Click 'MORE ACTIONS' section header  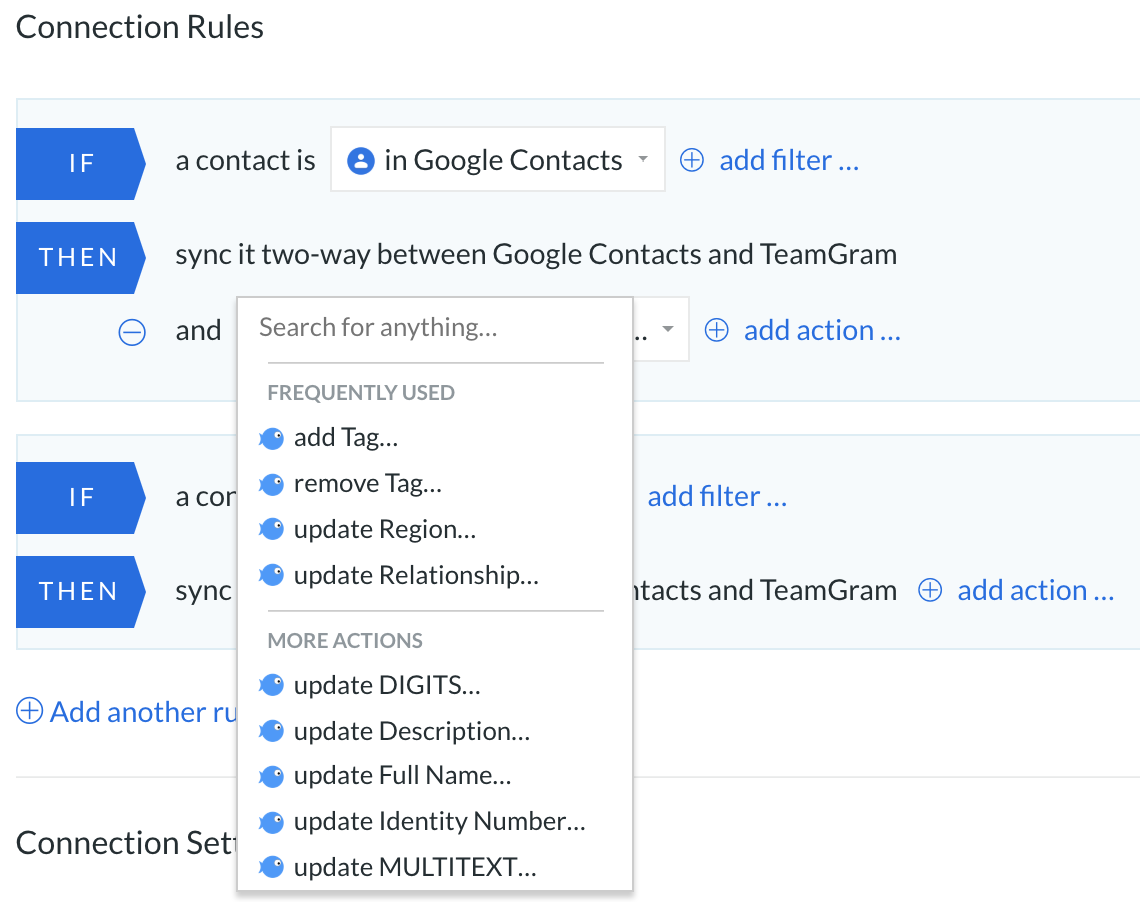(345, 641)
